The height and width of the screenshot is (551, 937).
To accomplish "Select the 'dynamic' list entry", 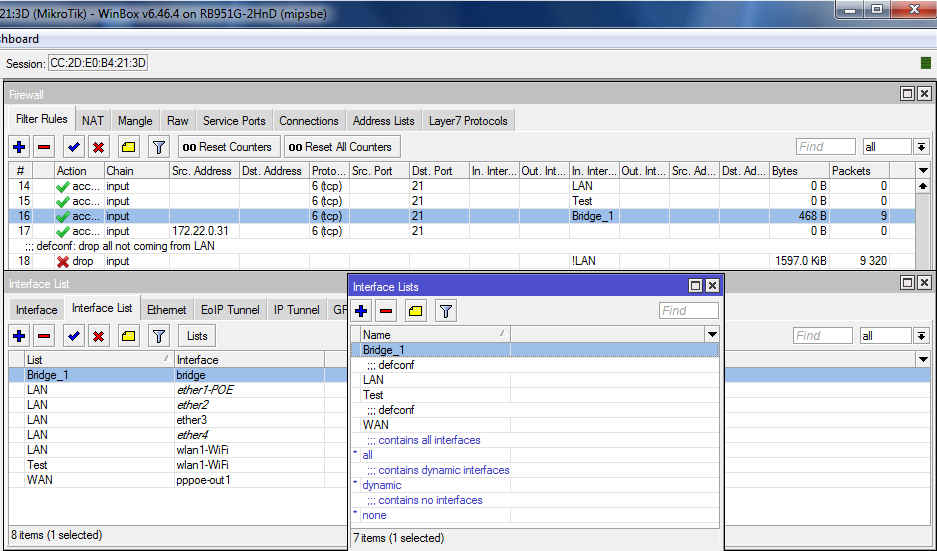I will pos(535,485).
